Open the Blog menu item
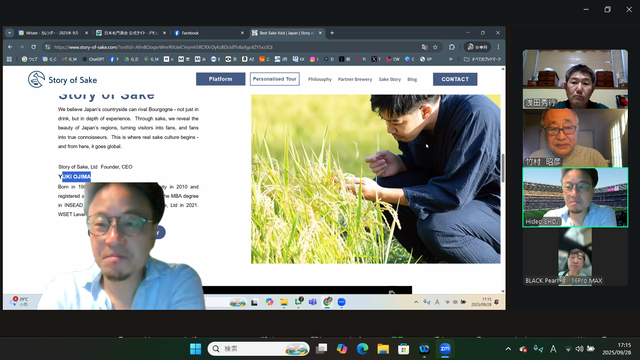Viewport: 640px width, 360px height. pyautogui.click(x=412, y=80)
